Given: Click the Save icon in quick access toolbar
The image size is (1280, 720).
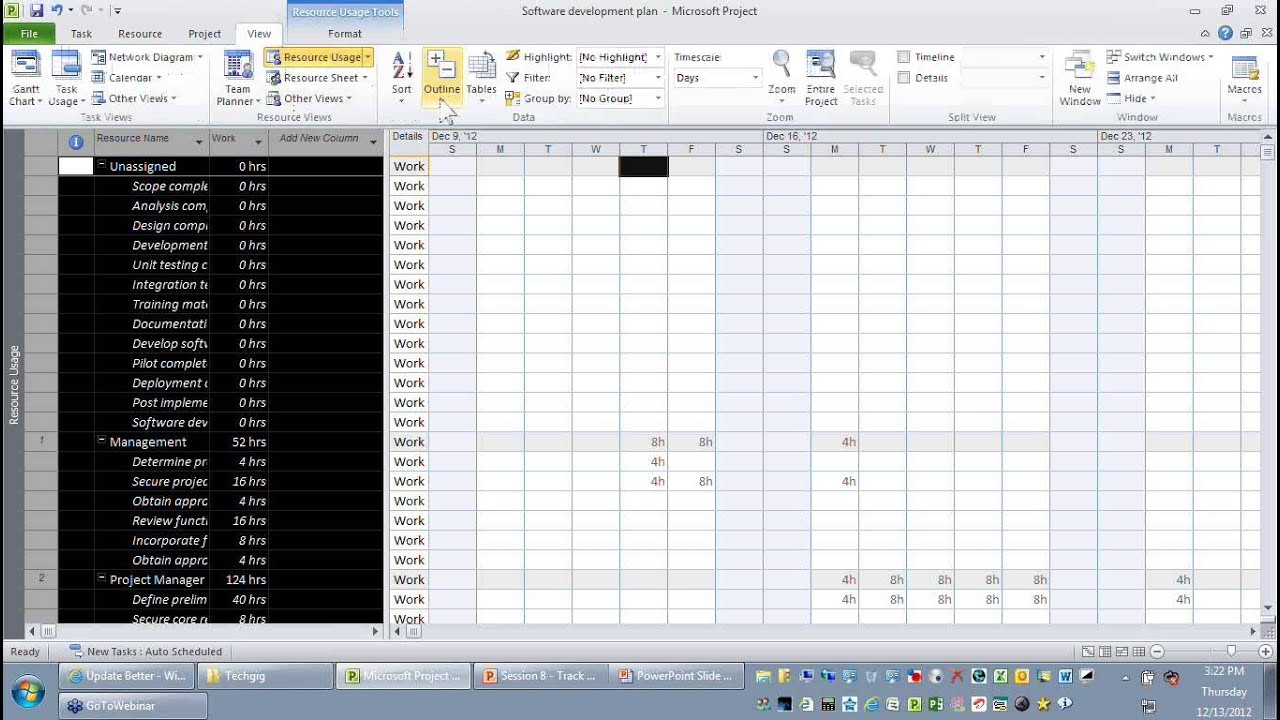Looking at the screenshot, I should pyautogui.click(x=36, y=10).
